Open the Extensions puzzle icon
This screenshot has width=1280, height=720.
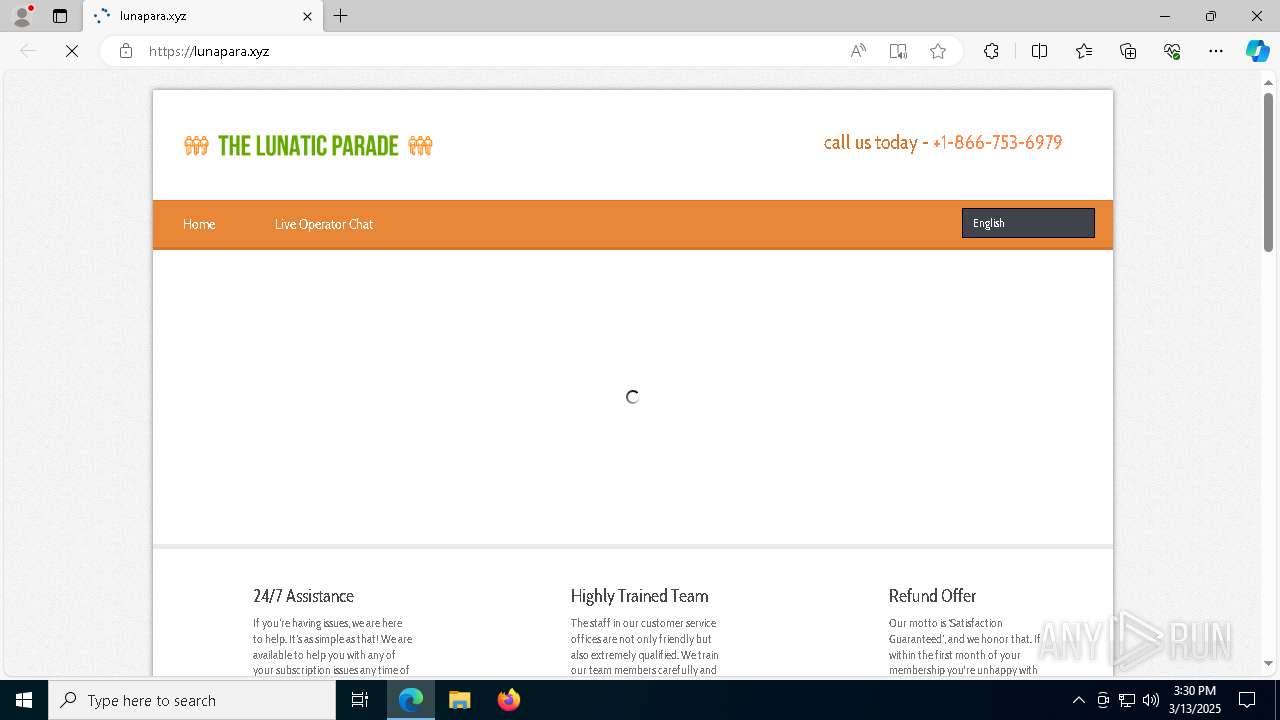[991, 51]
